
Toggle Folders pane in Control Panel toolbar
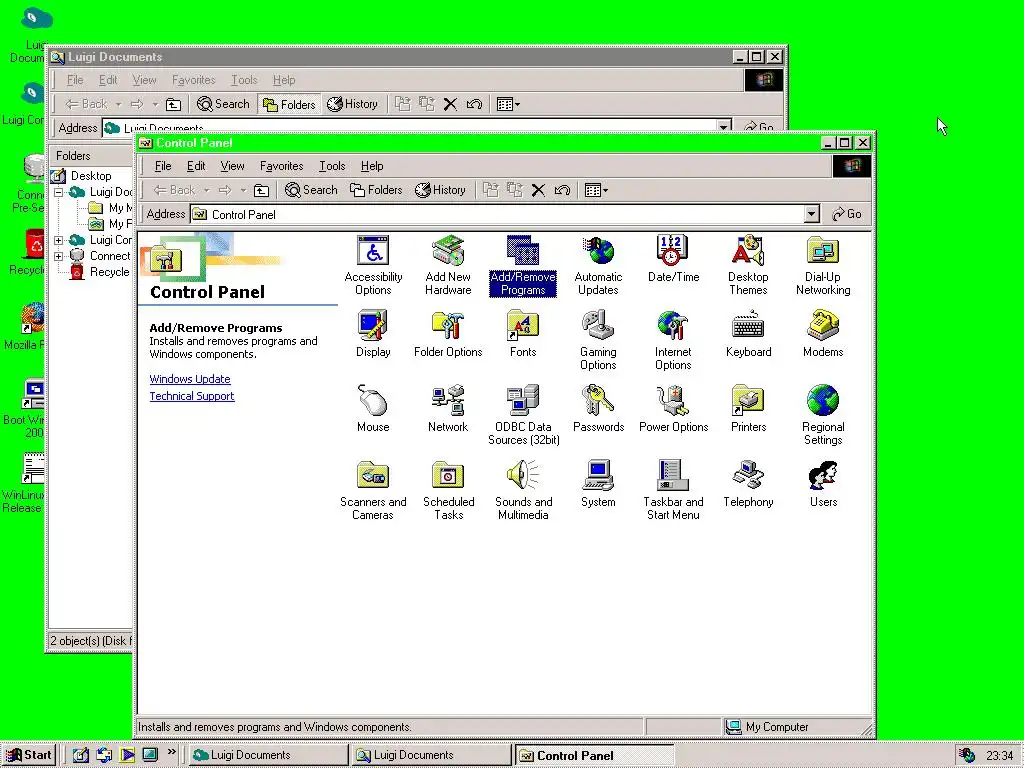[x=376, y=190]
